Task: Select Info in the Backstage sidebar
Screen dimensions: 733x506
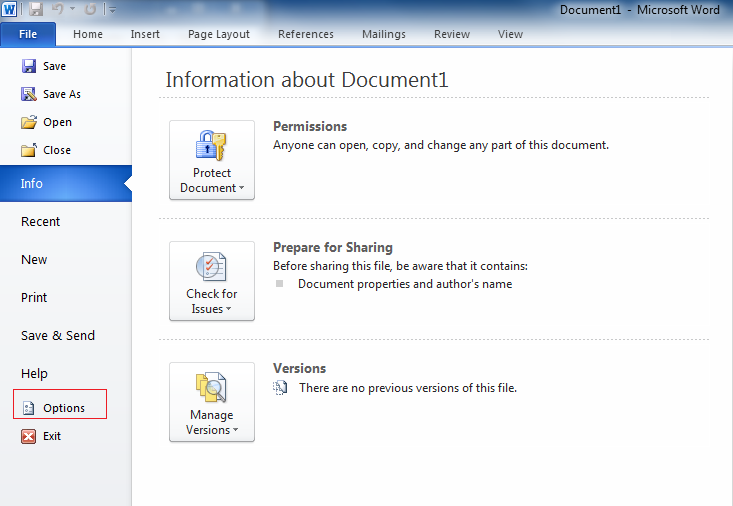Action: [66, 183]
